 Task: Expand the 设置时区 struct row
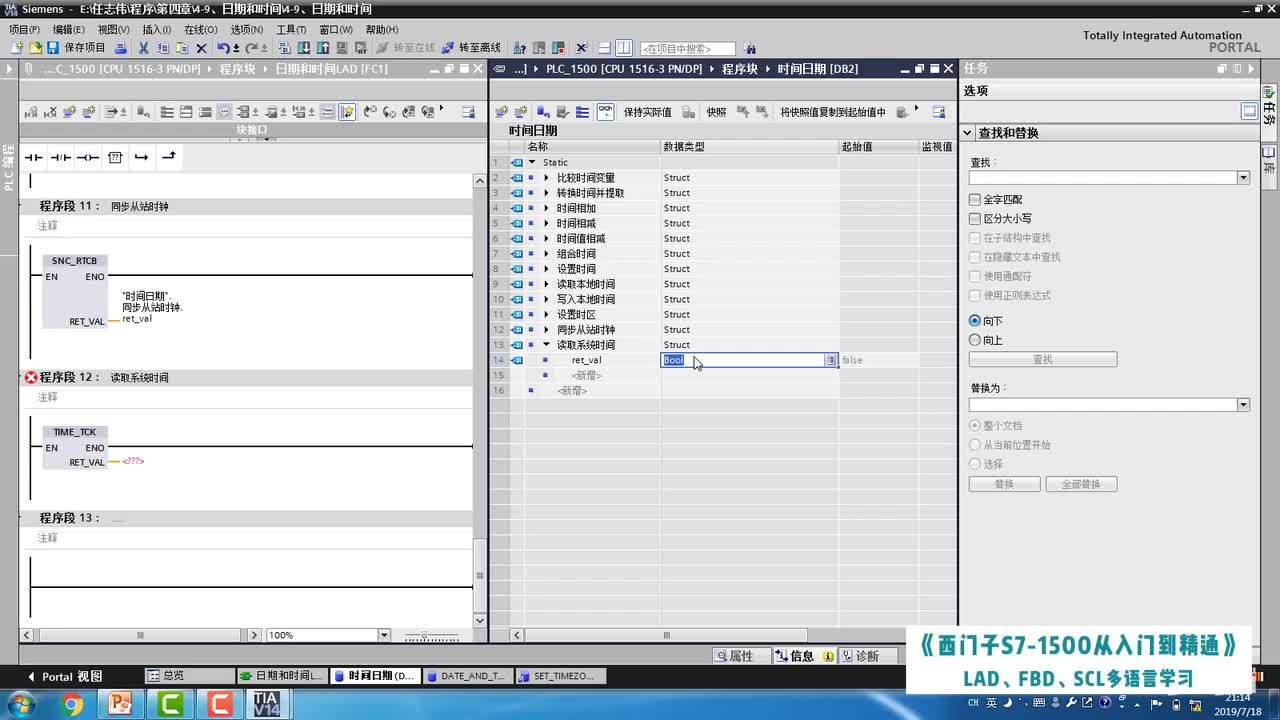tap(546, 314)
